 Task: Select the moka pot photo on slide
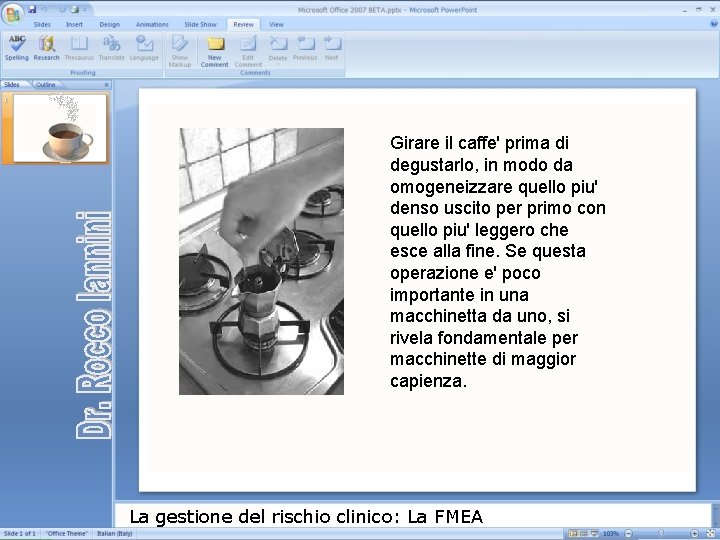[261, 261]
